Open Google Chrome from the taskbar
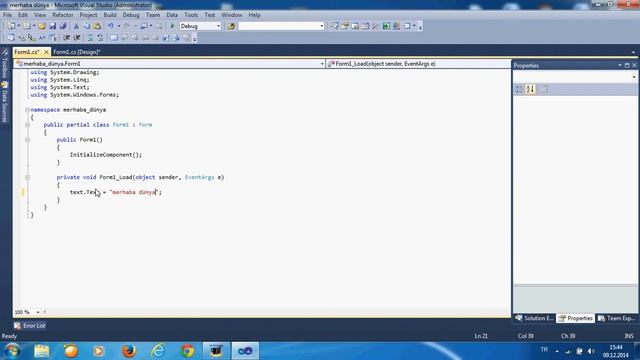Viewport: 640px width, 360px height. [x=187, y=351]
